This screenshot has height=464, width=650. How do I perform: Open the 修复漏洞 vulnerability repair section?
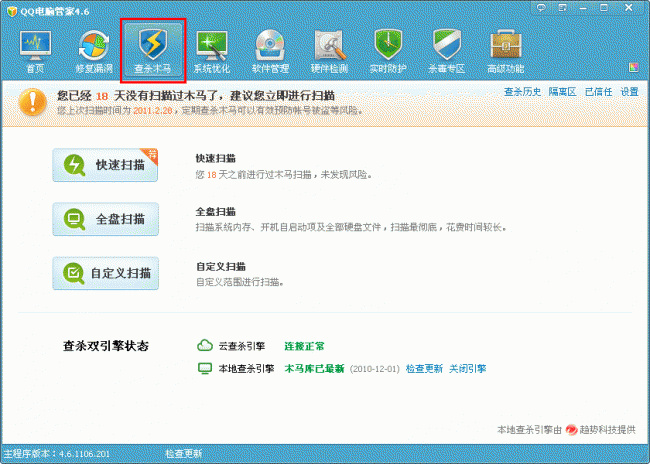(x=94, y=52)
